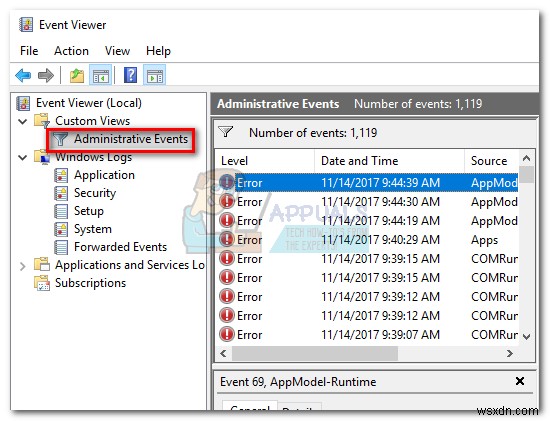
Task: Collapse the Custom Views tree node
Action: (23, 121)
